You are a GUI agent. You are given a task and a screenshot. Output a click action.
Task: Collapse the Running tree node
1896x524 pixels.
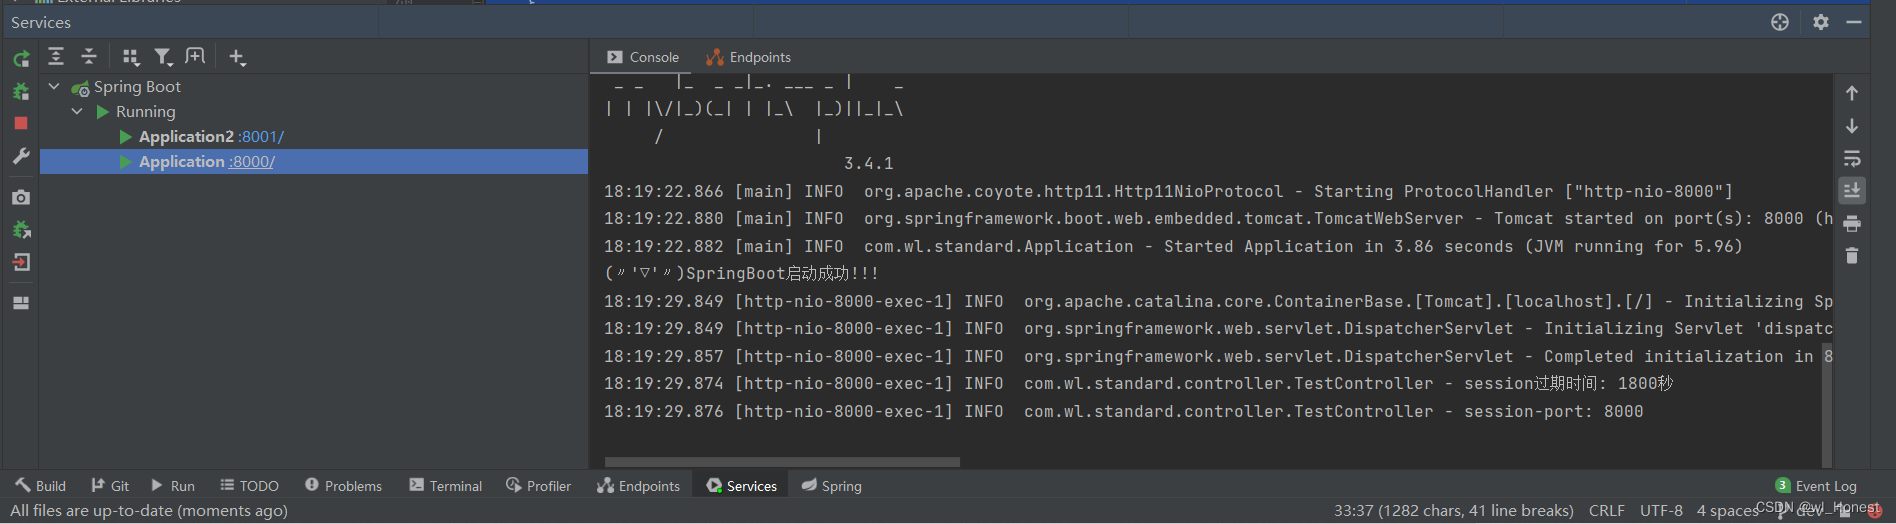(x=77, y=112)
